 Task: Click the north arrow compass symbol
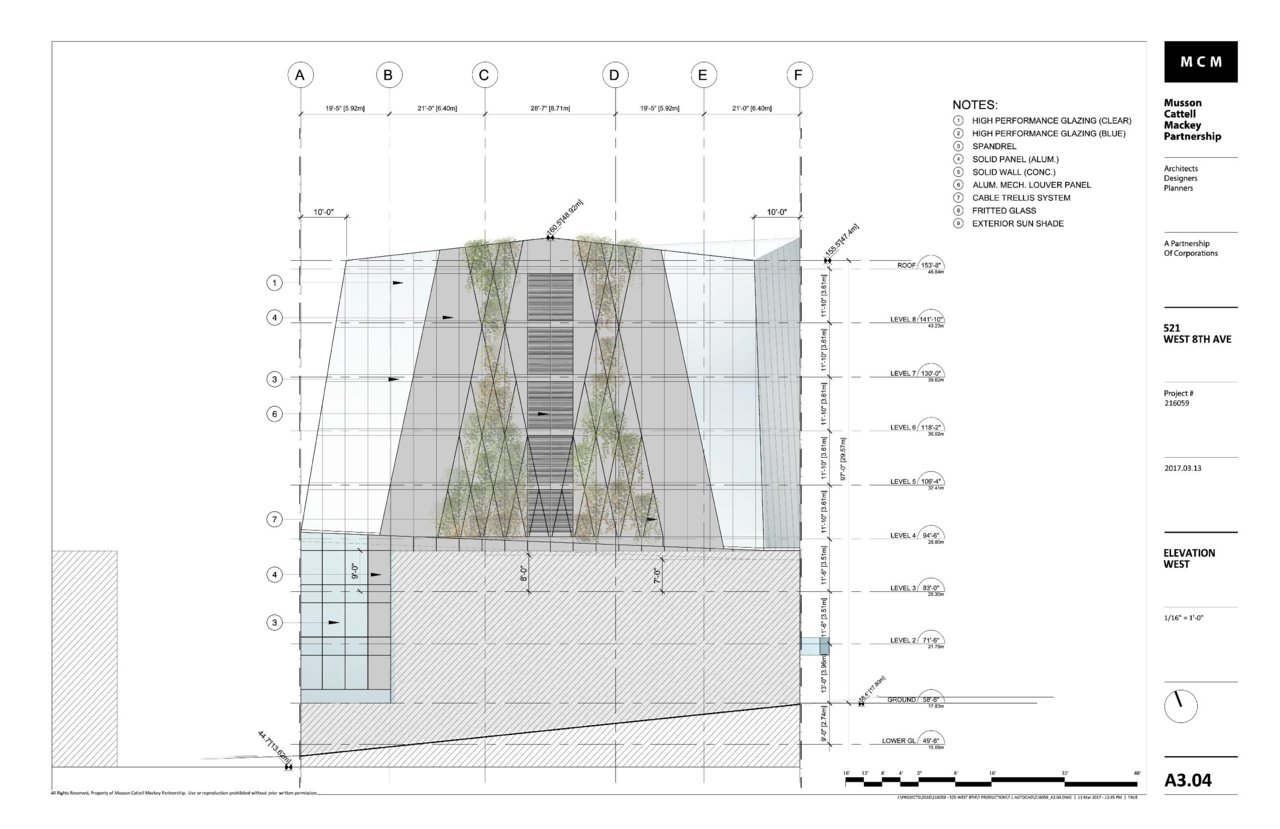coord(1180,705)
